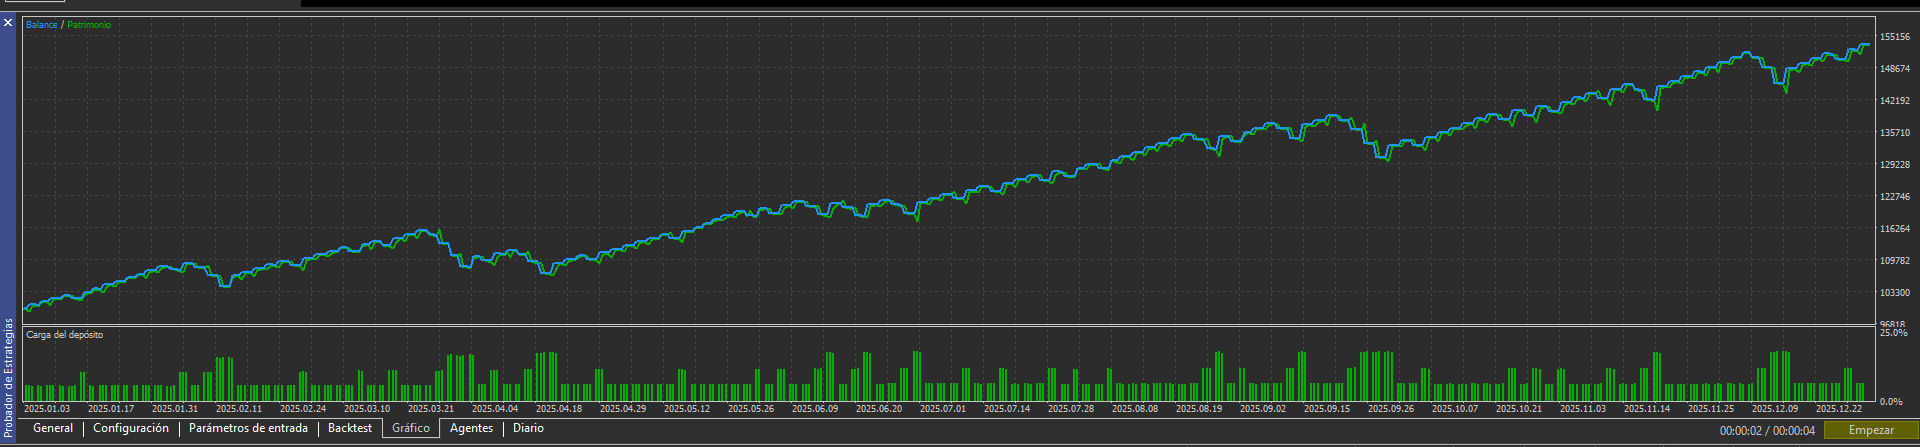Click the Empezar button
Image resolution: width=1920 pixels, height=447 pixels.
point(1871,430)
